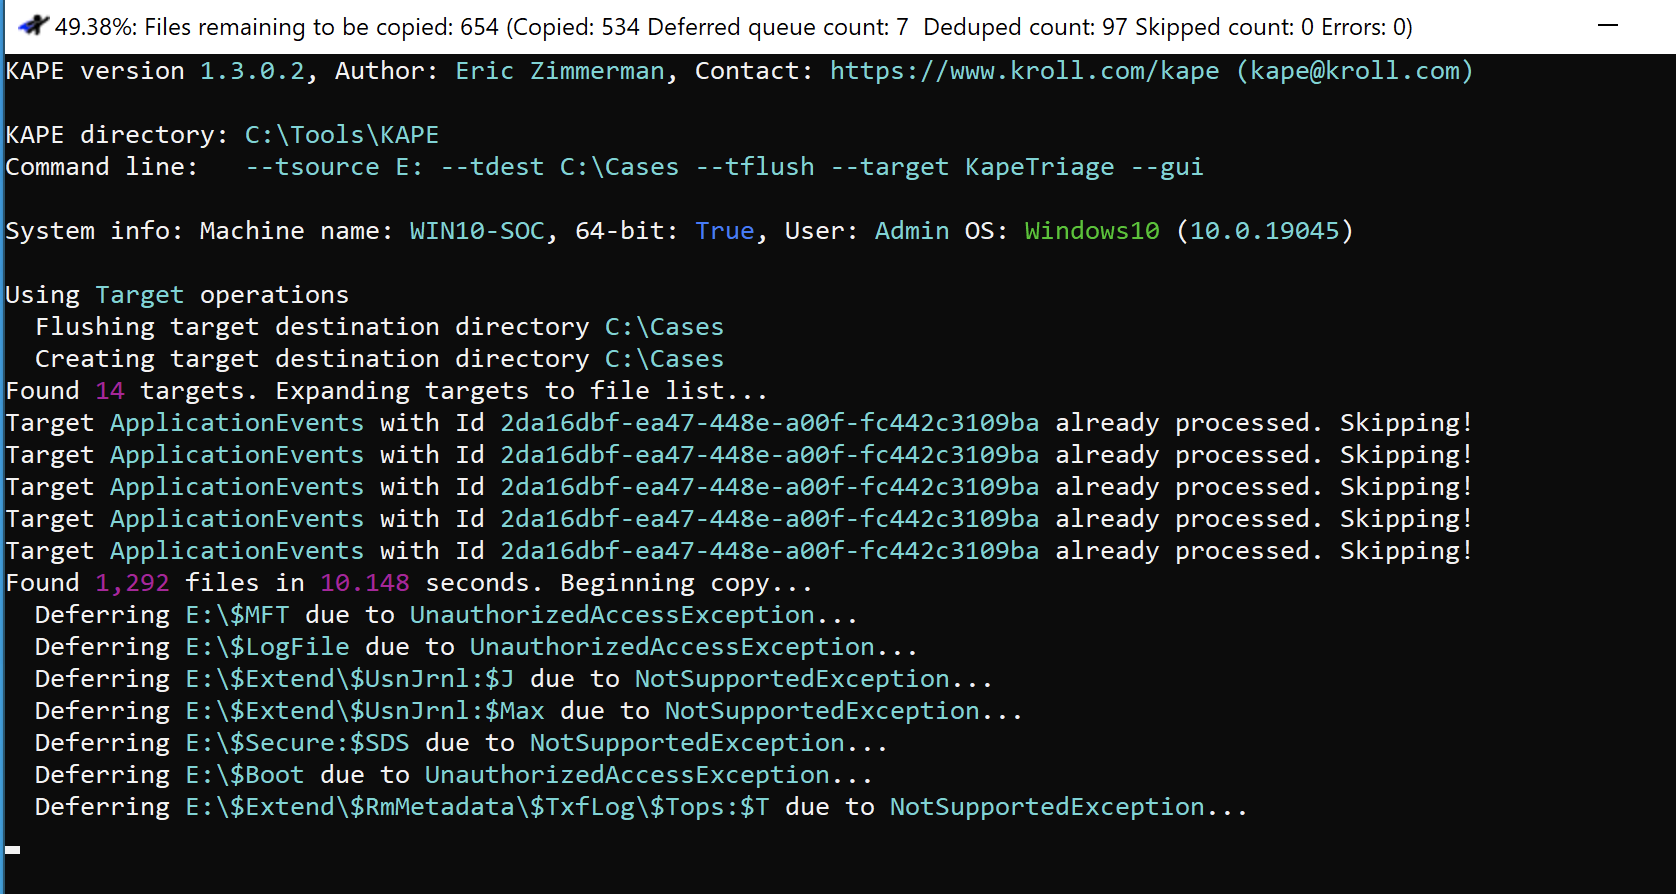Click the KAPE app icon in title bar
This screenshot has width=1676, height=894.
[32, 25]
